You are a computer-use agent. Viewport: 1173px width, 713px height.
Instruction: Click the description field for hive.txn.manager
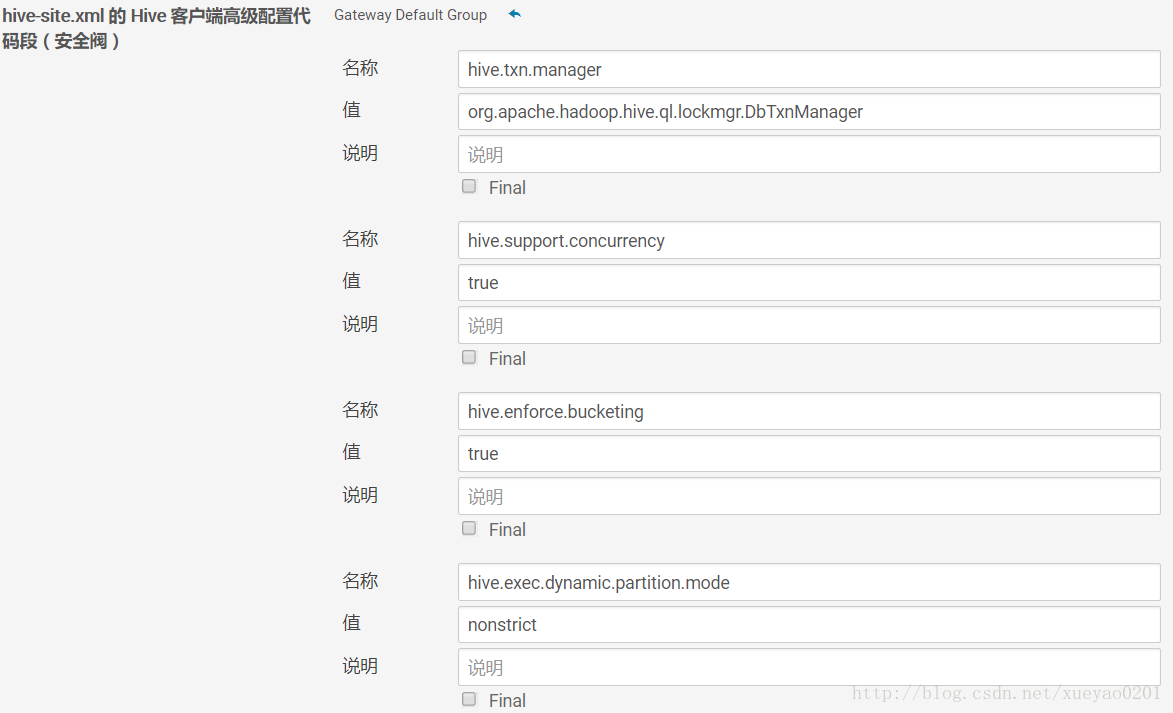(x=808, y=155)
